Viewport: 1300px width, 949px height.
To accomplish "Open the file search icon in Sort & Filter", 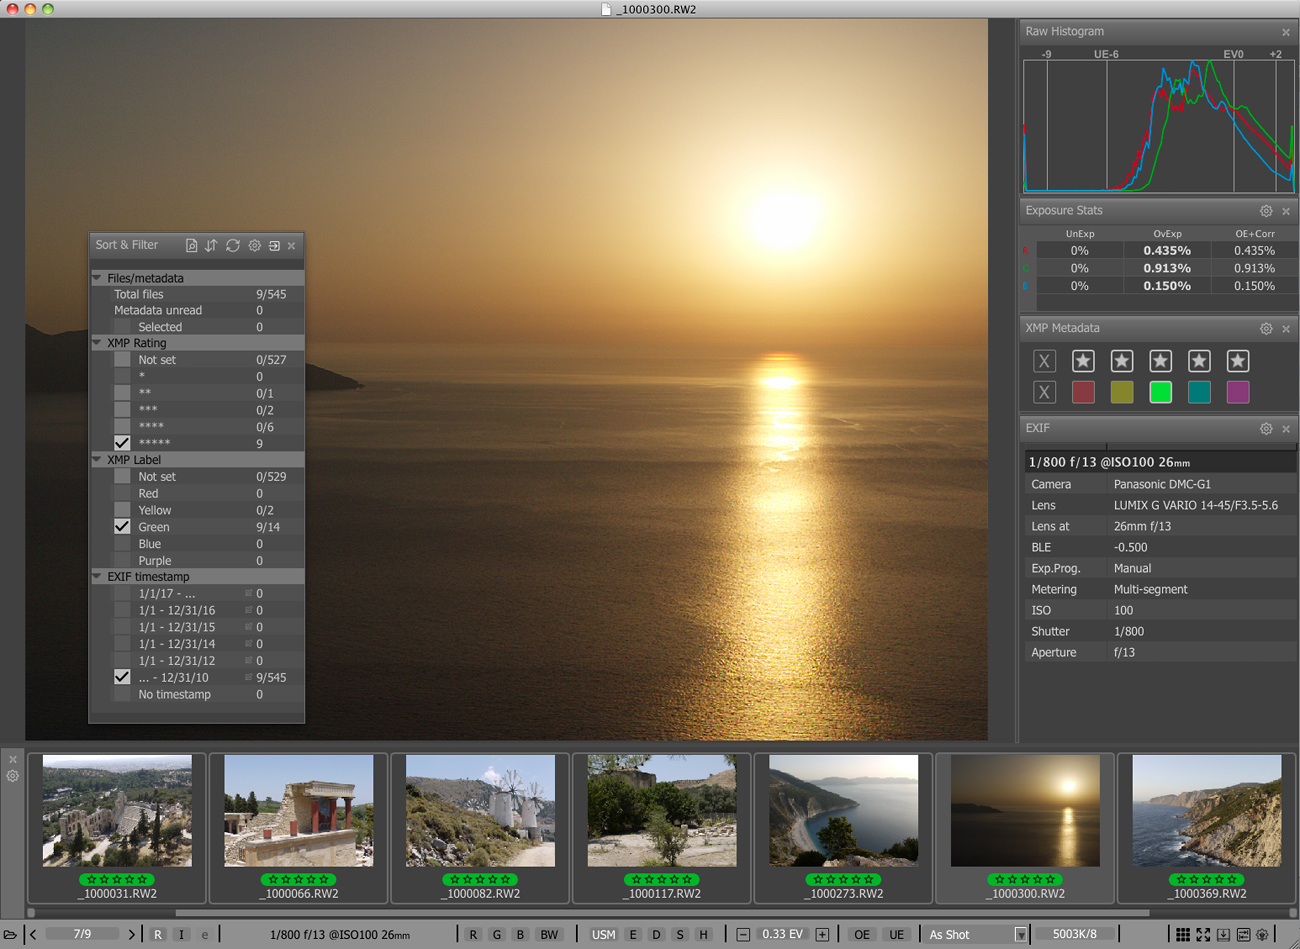I will 191,245.
